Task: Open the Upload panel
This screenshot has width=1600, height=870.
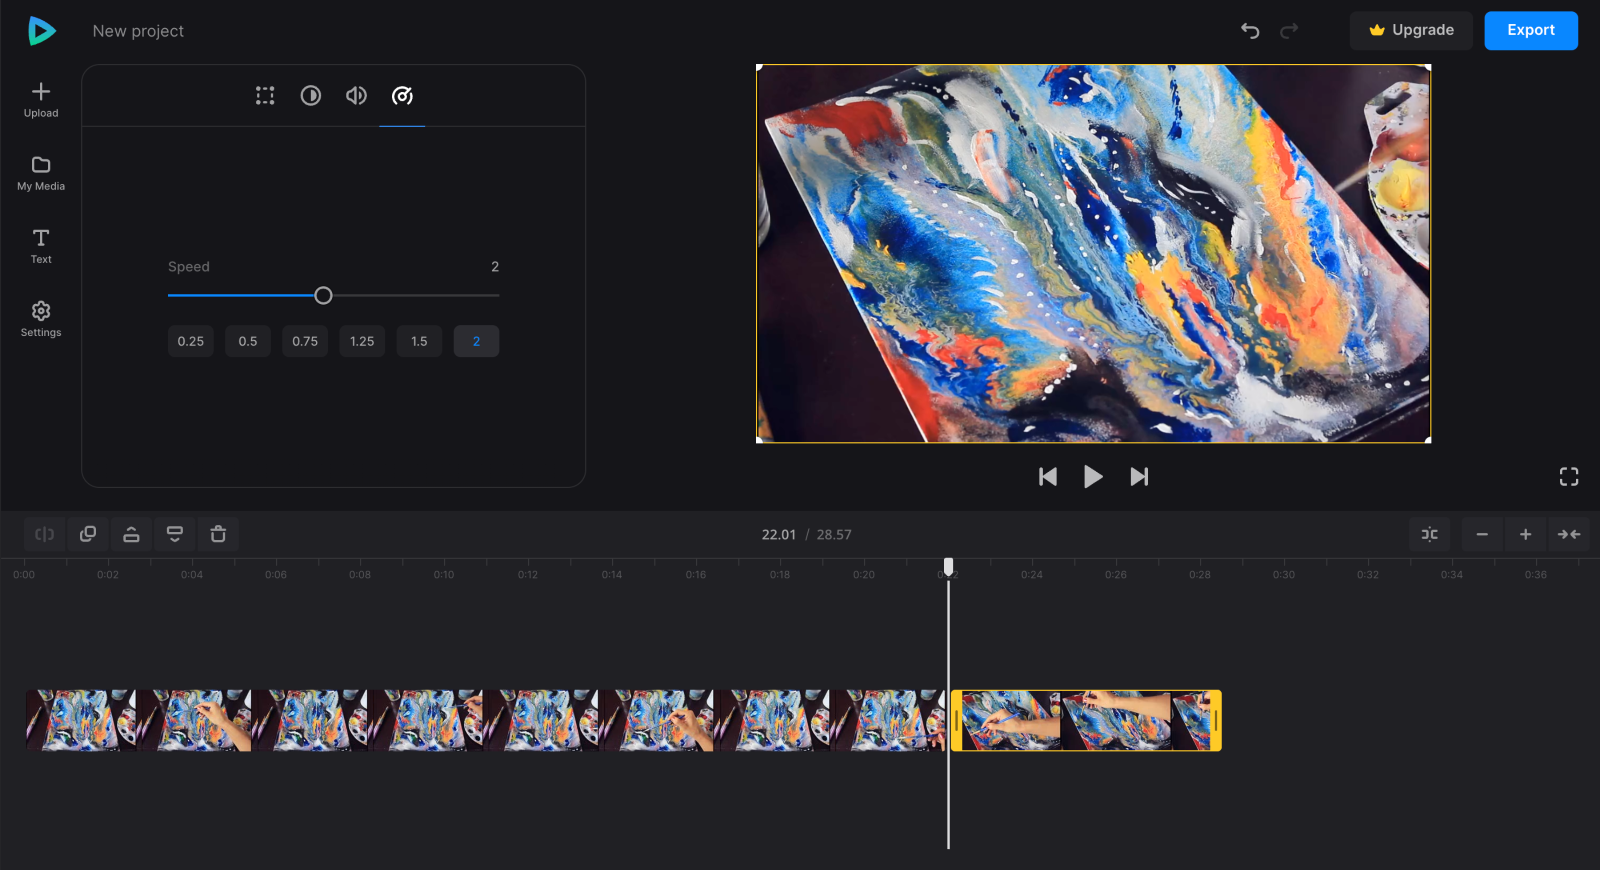Action: [x=41, y=100]
